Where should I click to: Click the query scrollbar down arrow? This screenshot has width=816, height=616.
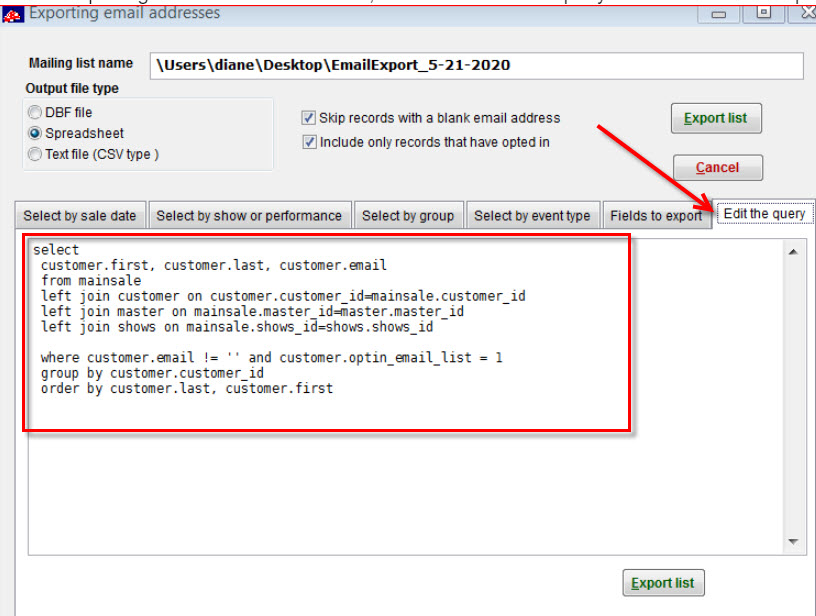point(793,542)
